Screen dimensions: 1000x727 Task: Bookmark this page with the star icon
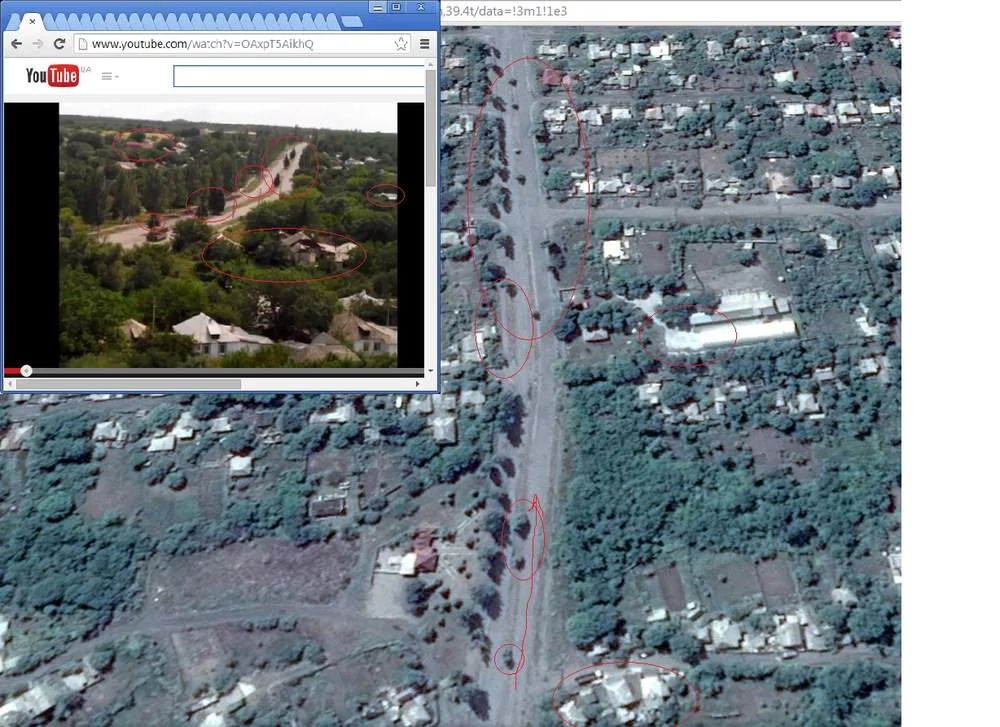[x=401, y=44]
